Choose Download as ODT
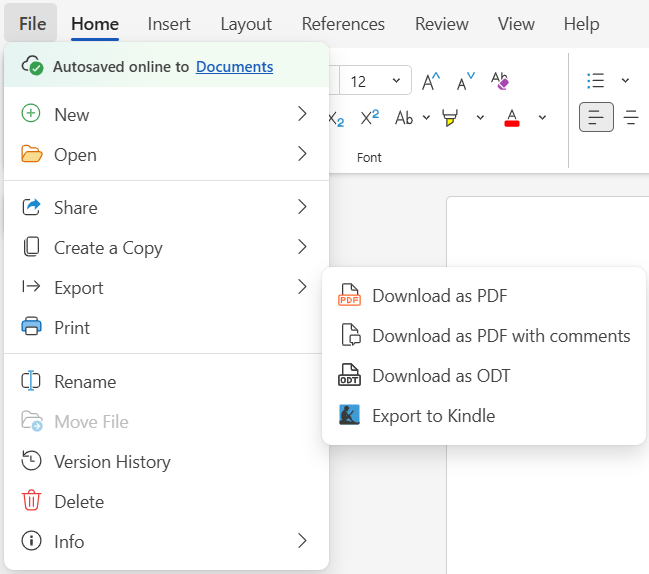The height and width of the screenshot is (574, 649). click(483, 375)
